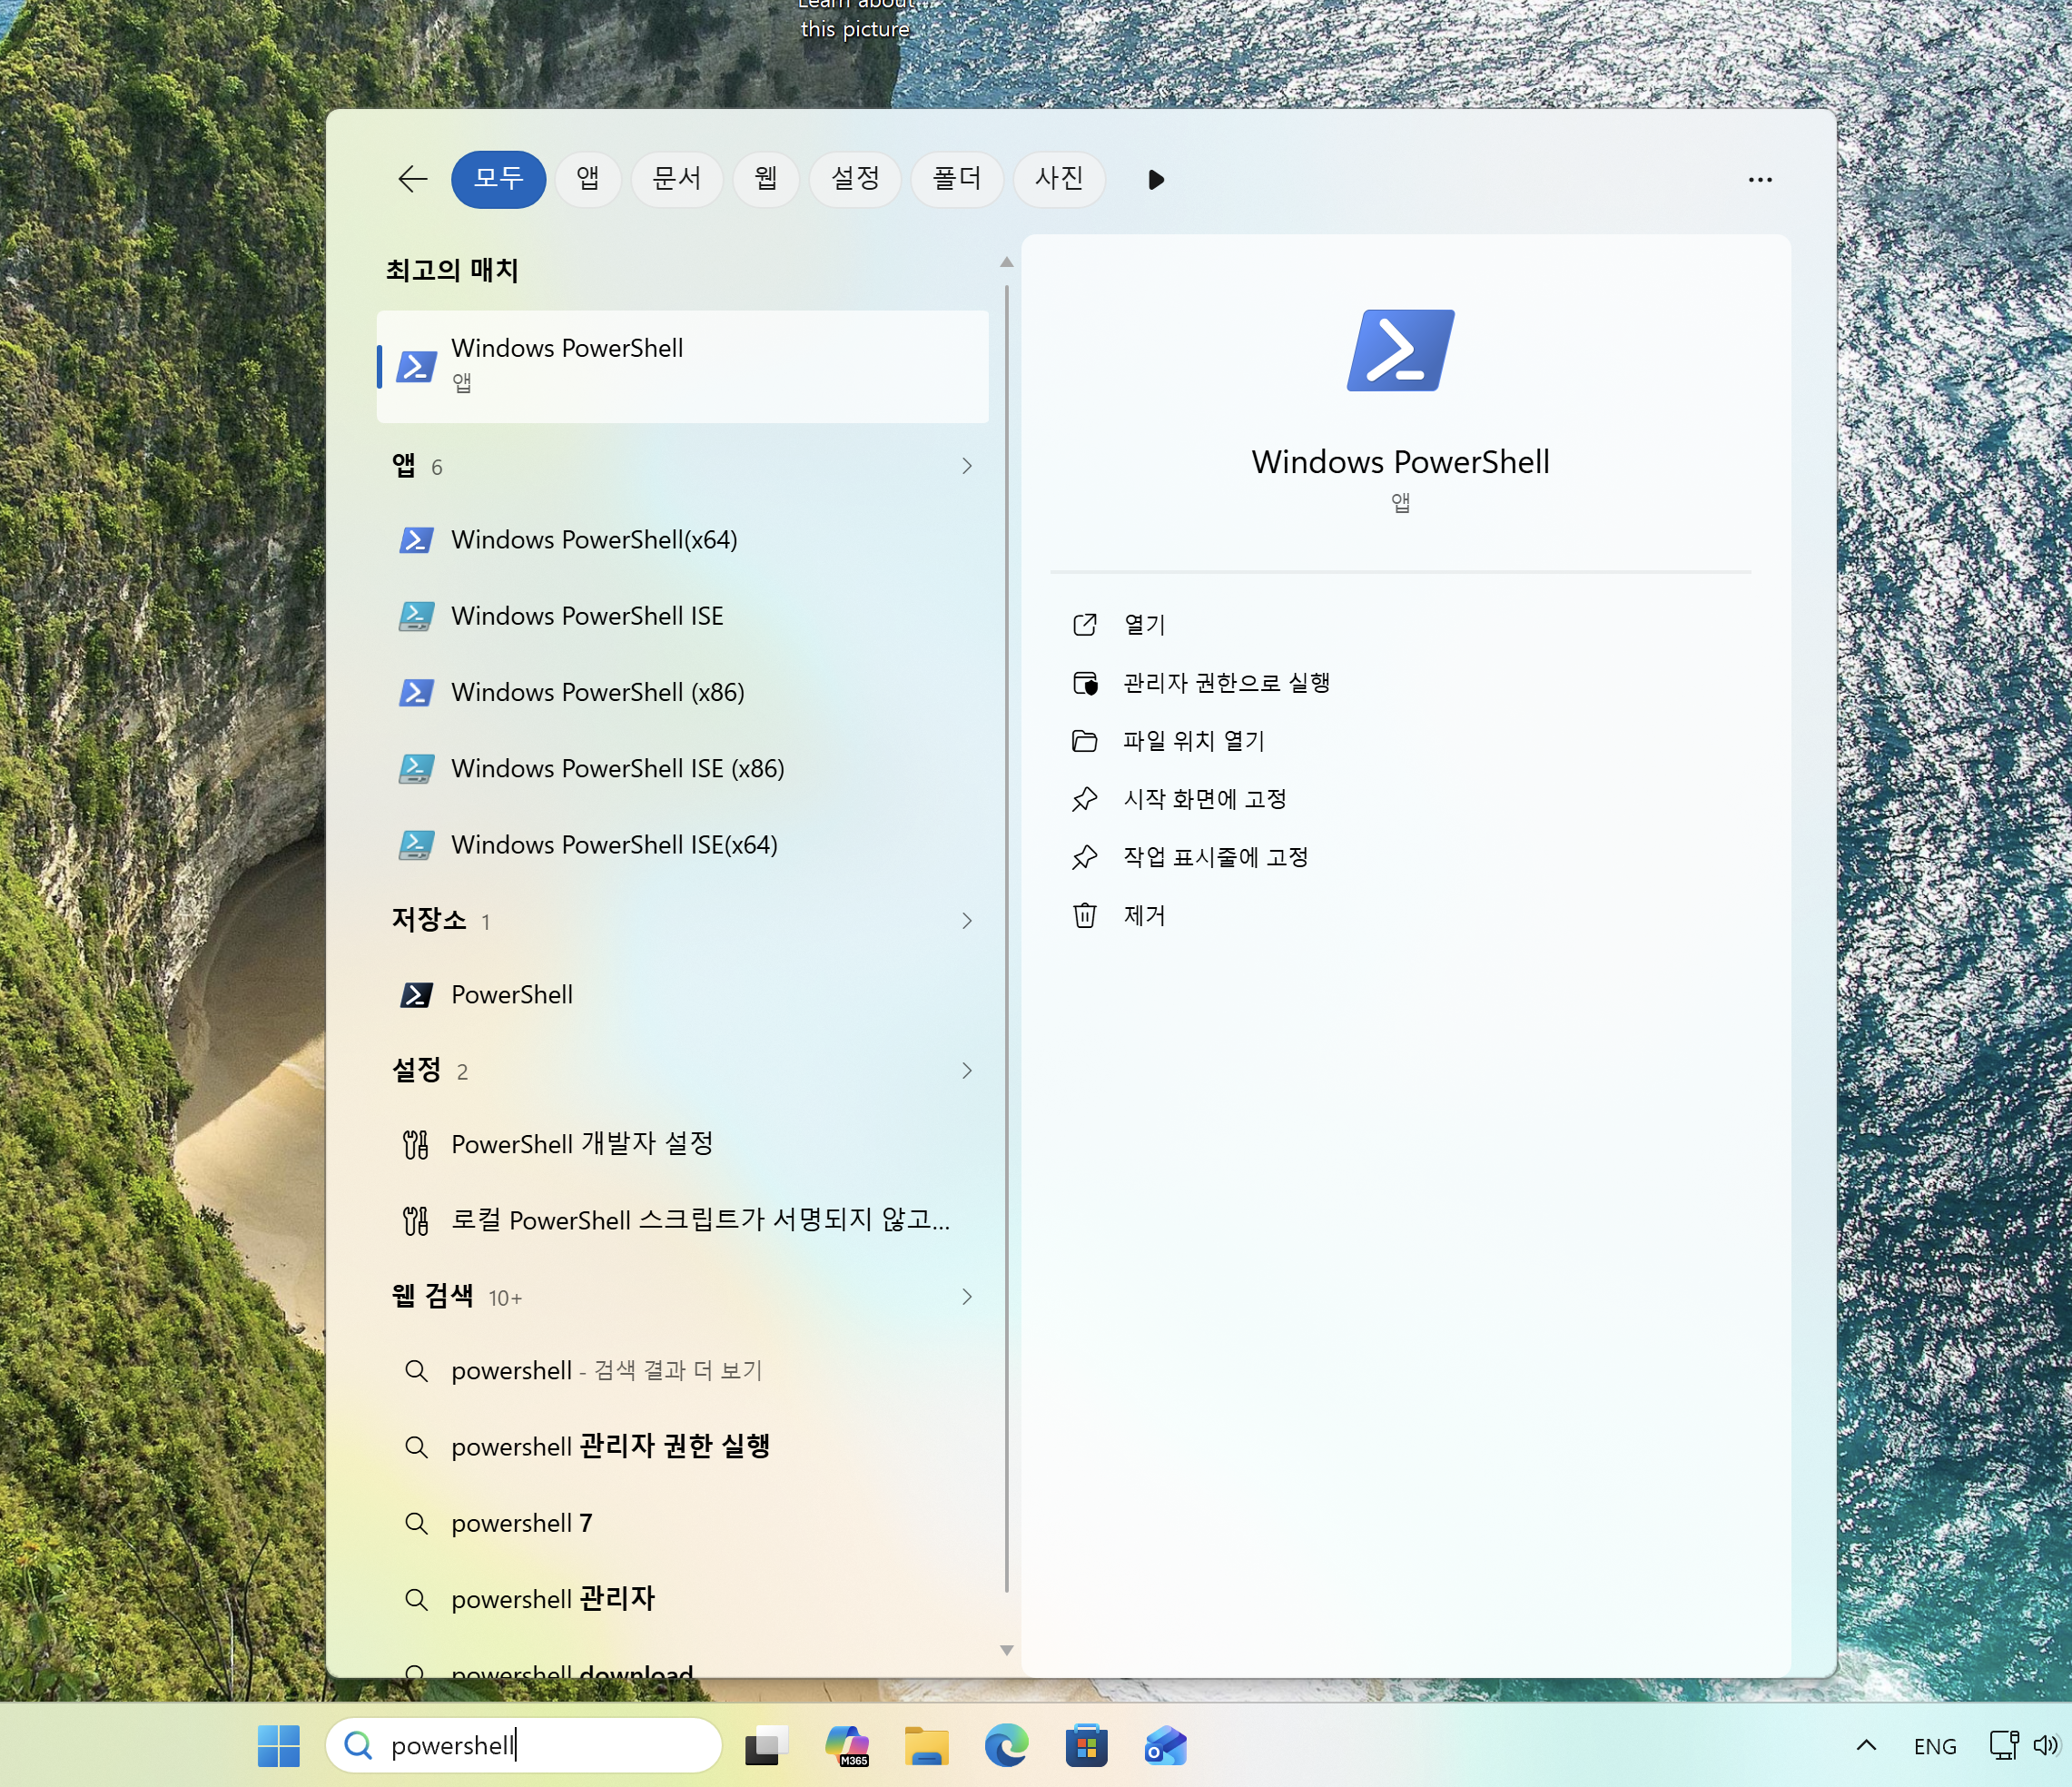Expand the 설정 results section chevron
2072x1787 pixels.
coord(967,1070)
